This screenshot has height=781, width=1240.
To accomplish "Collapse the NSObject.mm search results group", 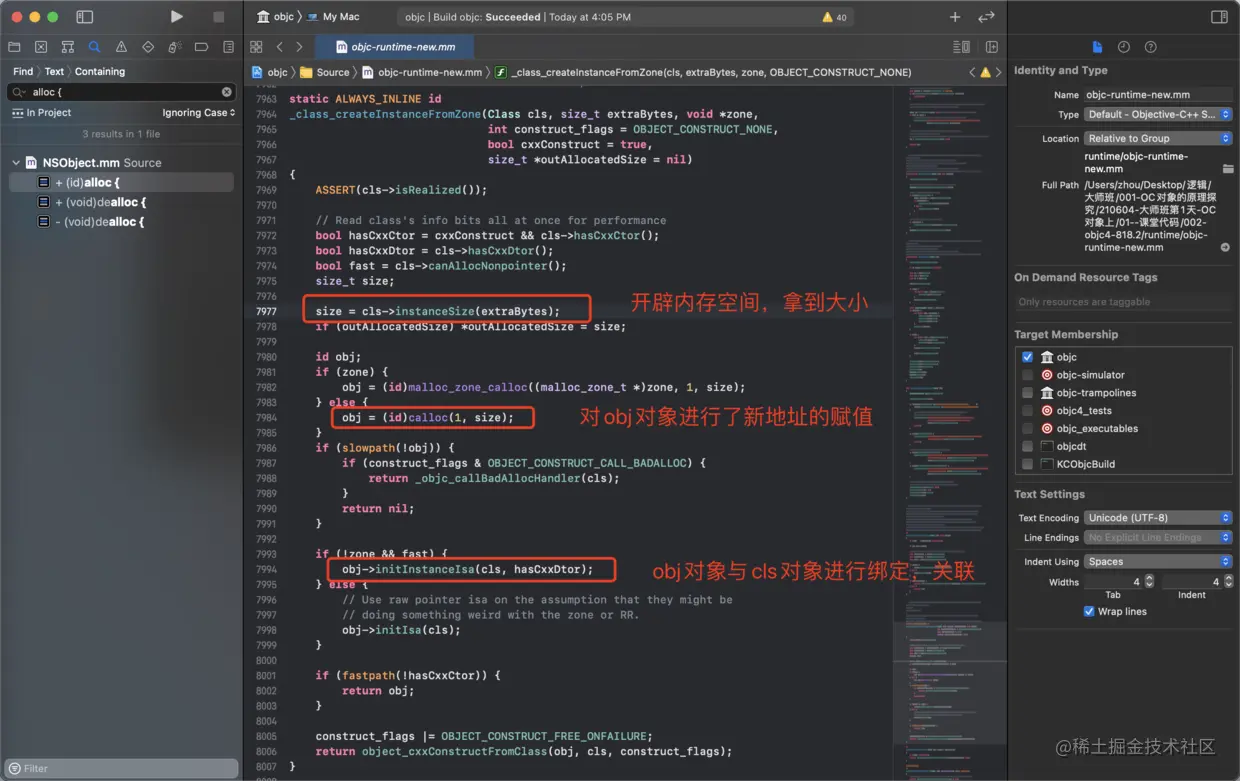I will 16,162.
